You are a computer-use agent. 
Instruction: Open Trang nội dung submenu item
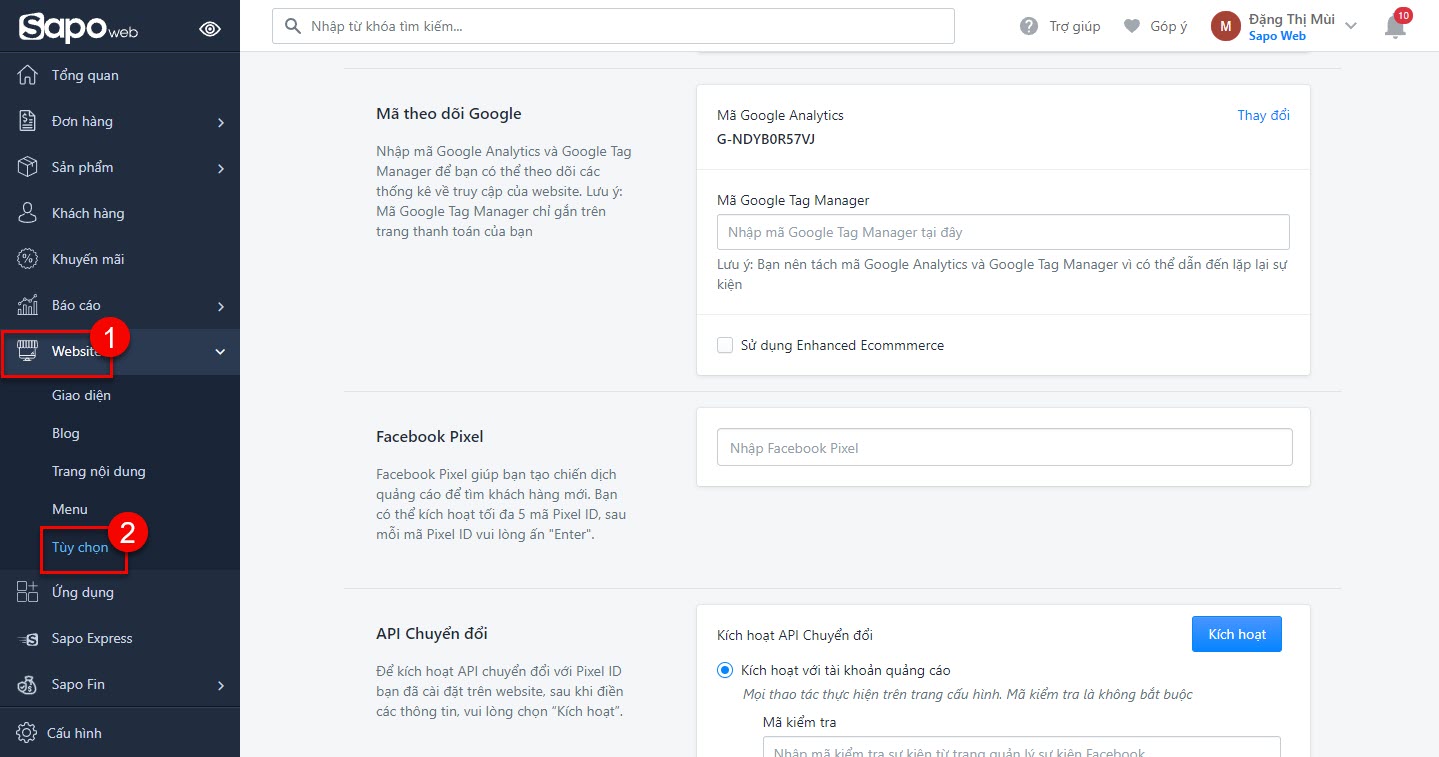99,471
